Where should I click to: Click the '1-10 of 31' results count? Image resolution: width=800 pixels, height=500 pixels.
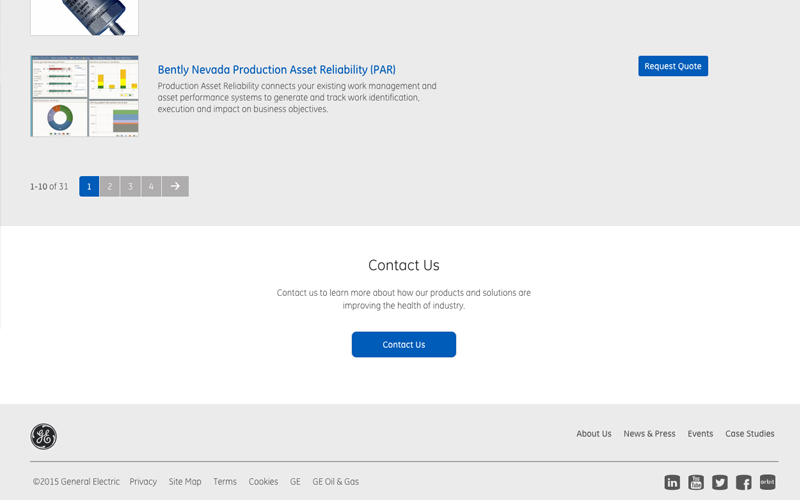[49, 187]
